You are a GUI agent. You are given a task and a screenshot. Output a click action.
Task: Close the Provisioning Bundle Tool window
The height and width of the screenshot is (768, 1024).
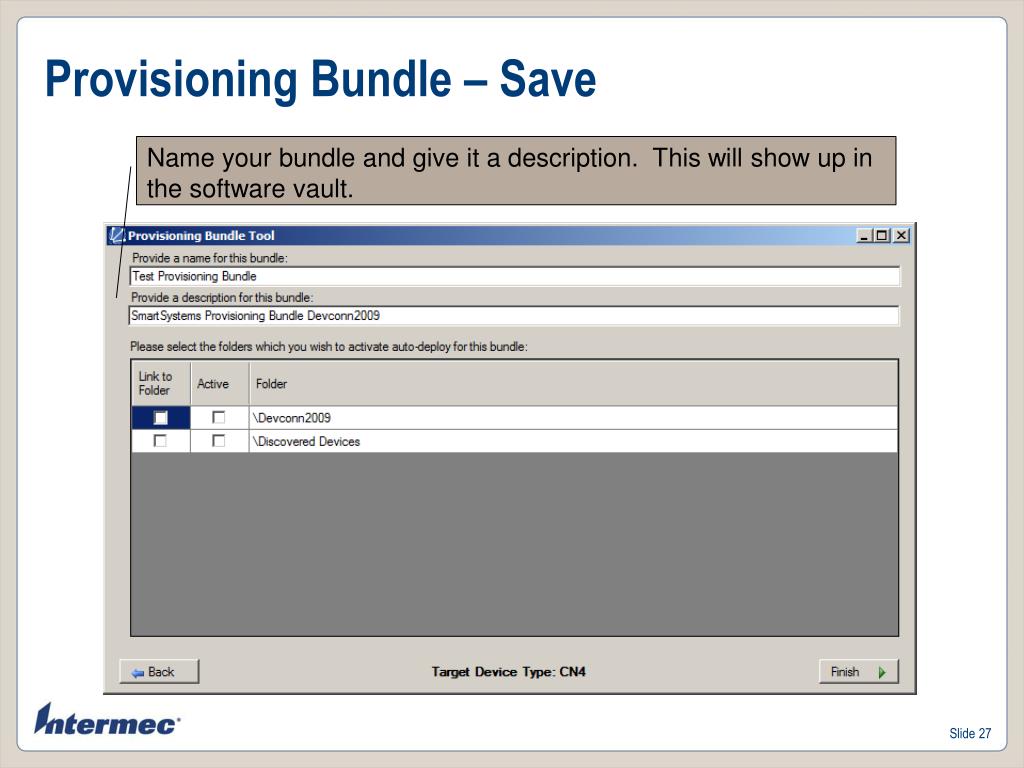click(901, 236)
